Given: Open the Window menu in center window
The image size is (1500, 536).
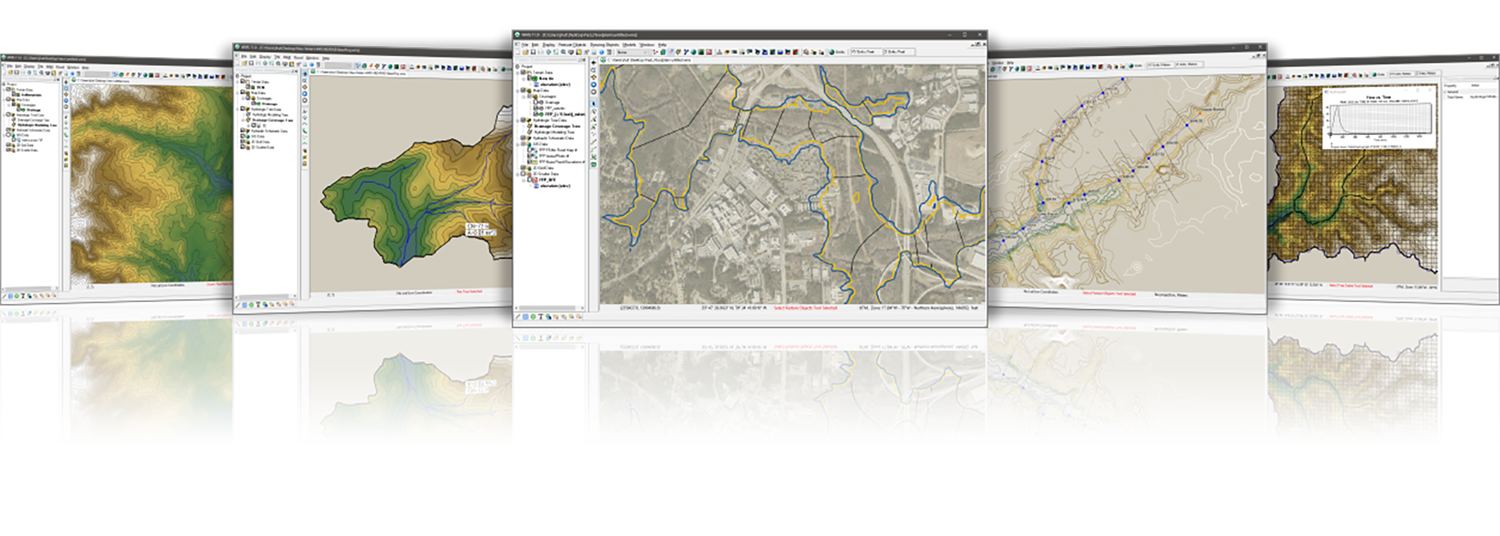Looking at the screenshot, I should (x=647, y=45).
